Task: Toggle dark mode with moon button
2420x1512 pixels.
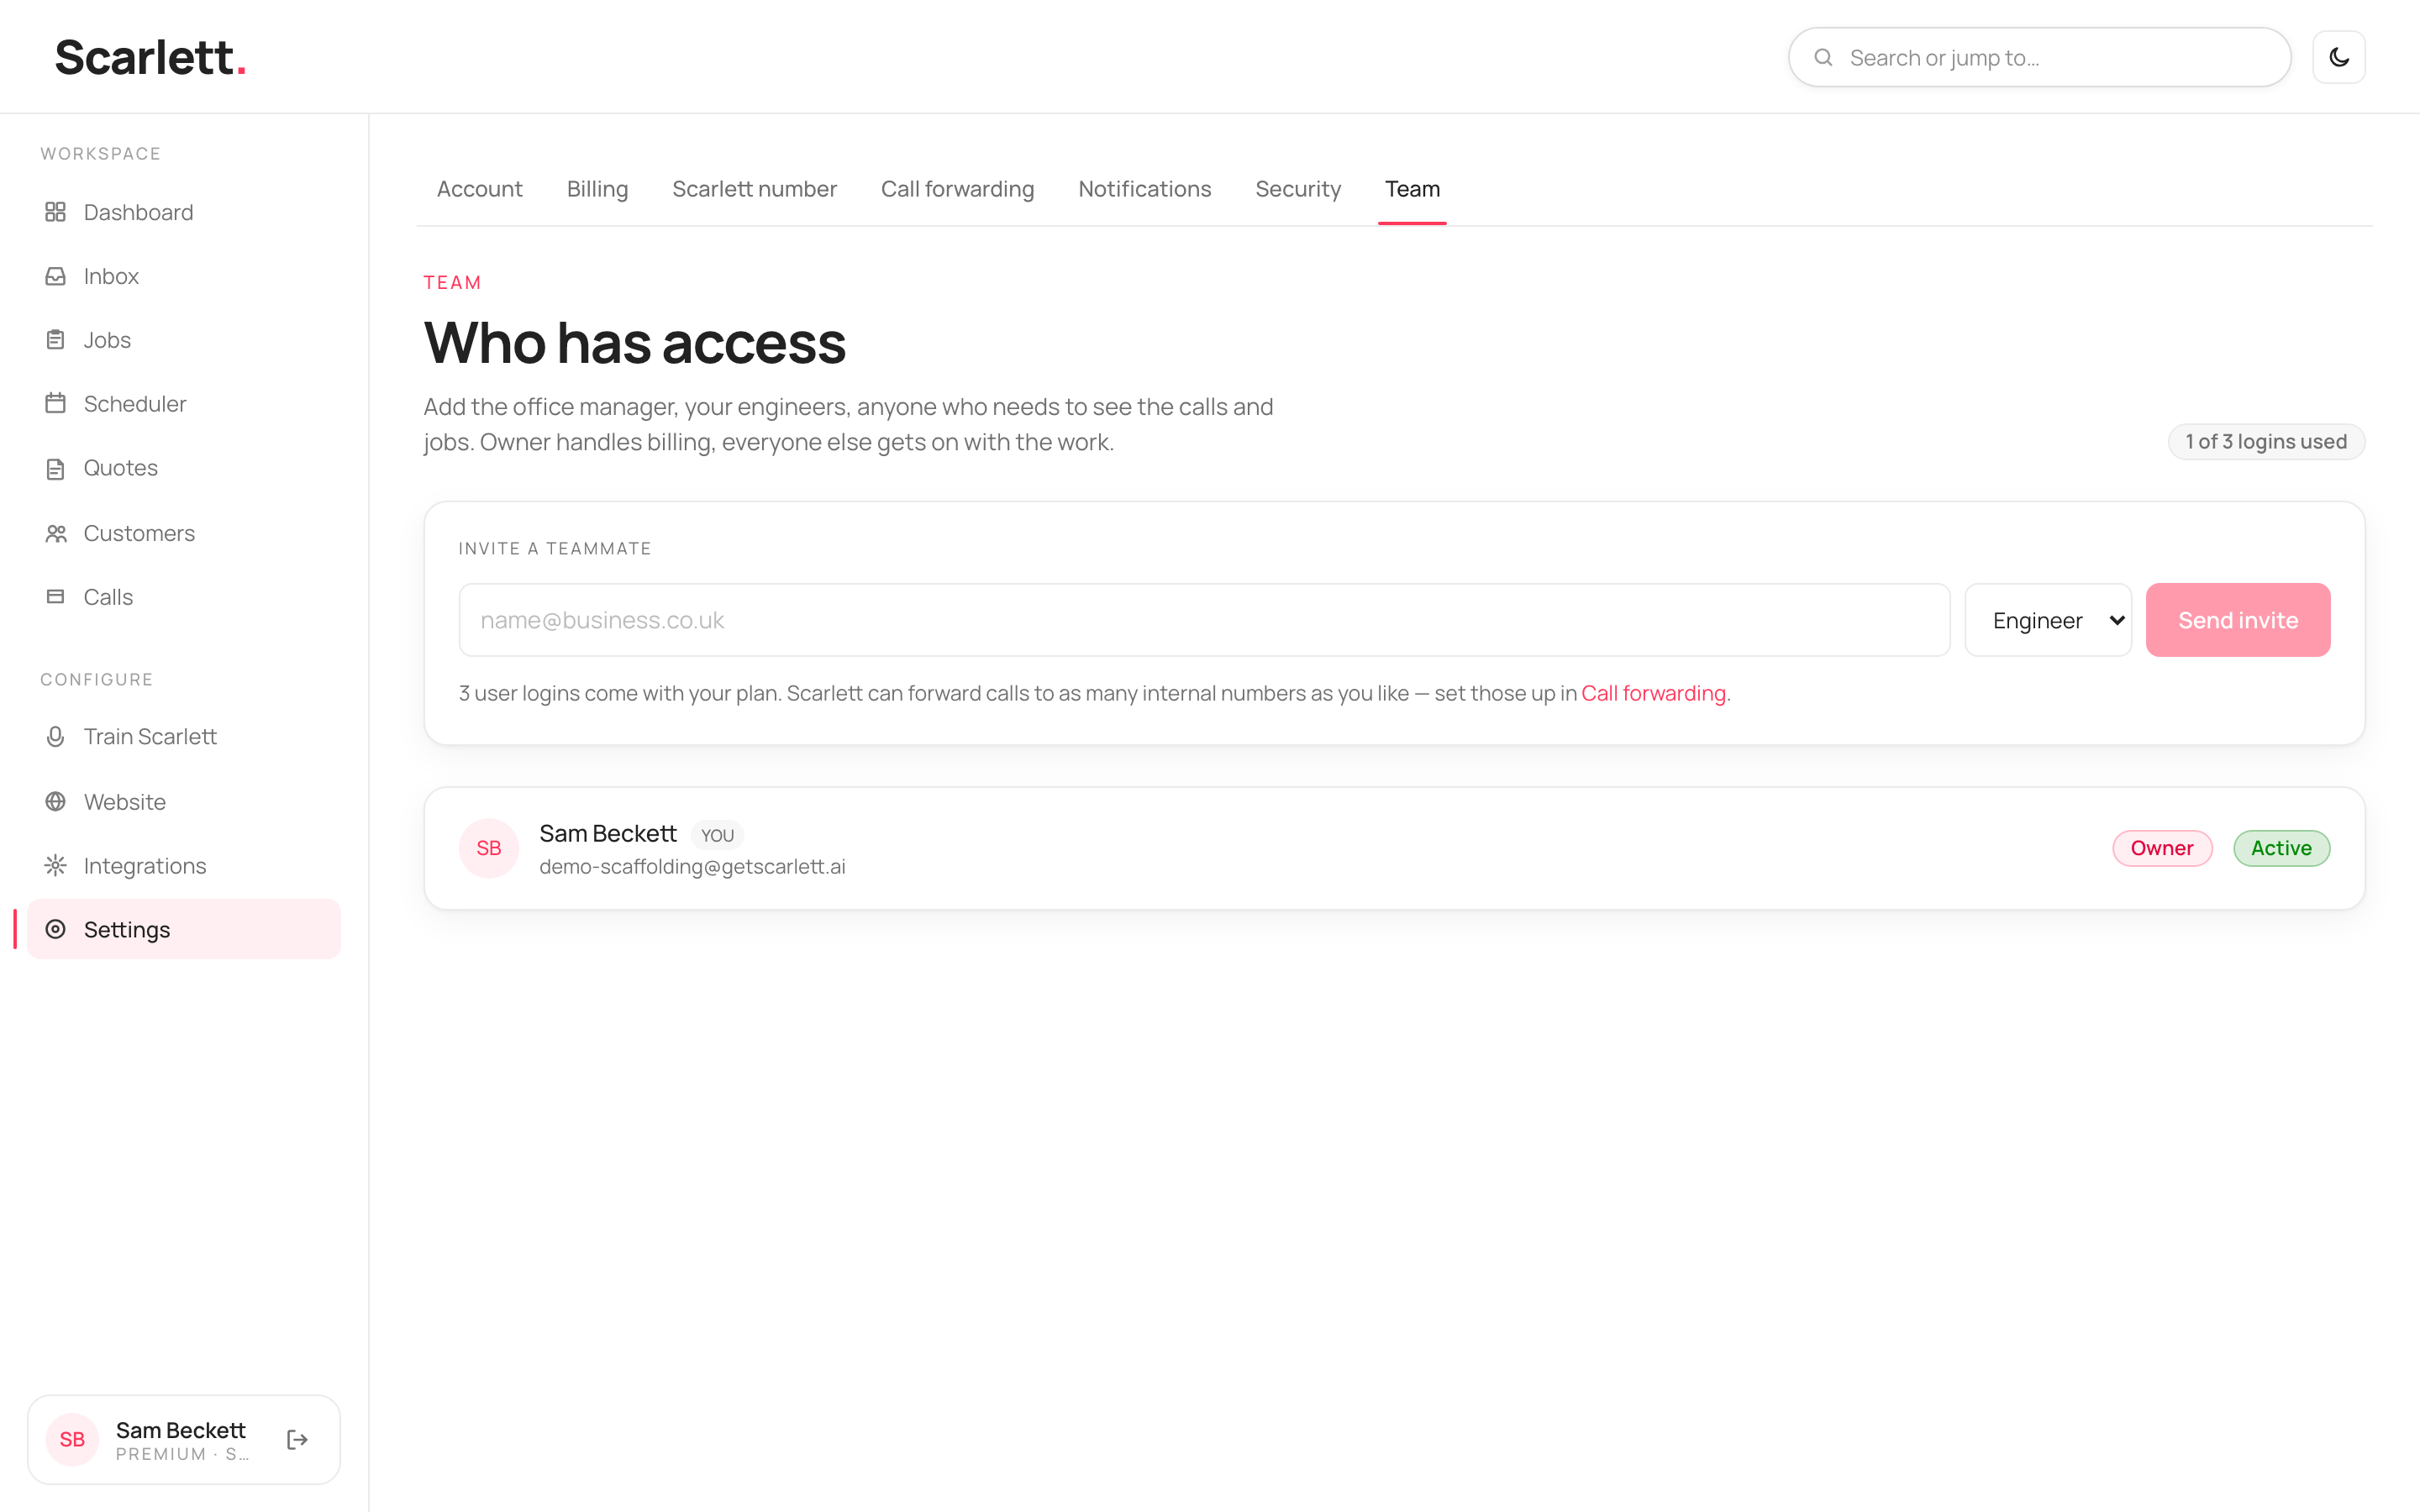Action: click(x=2338, y=57)
